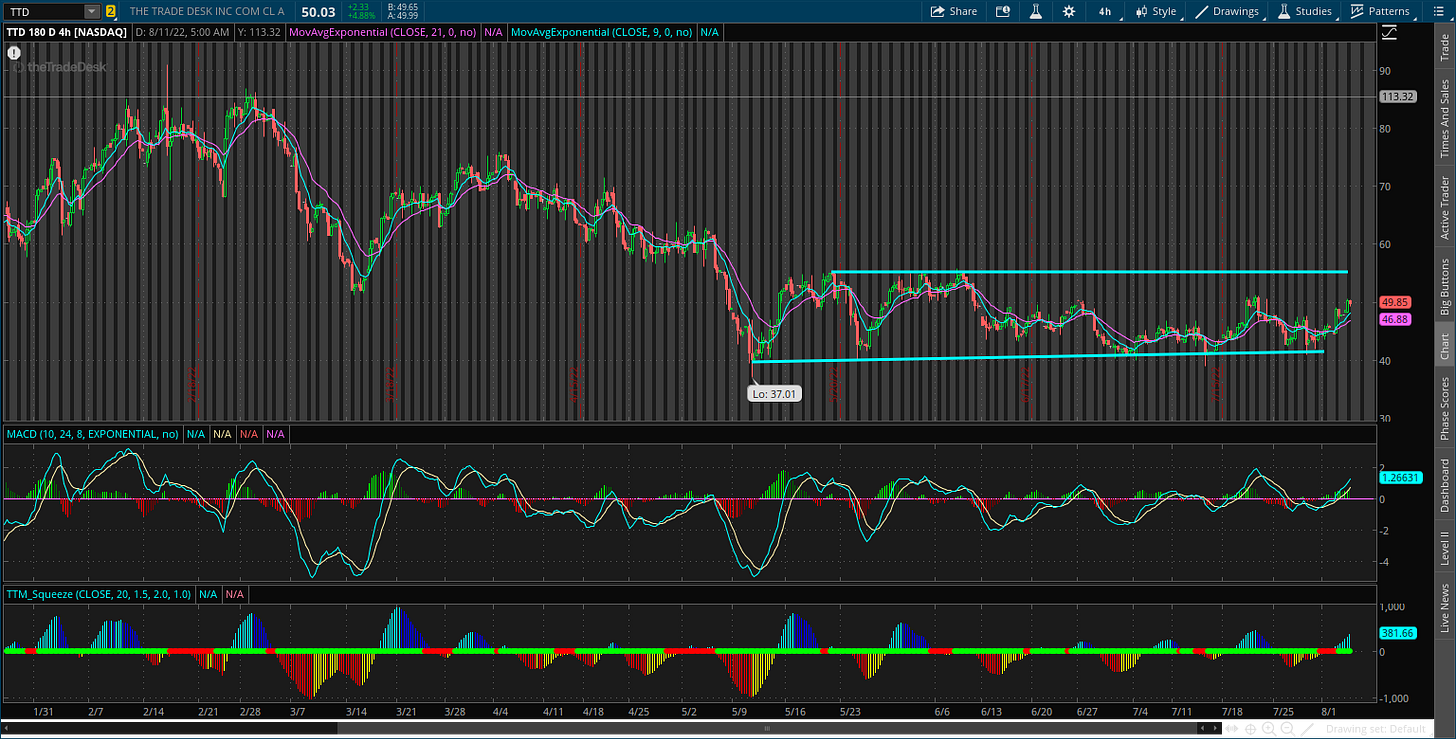The height and width of the screenshot is (739, 1456).
Task: Select the trendline drawing tool icon
Action: point(1307,729)
